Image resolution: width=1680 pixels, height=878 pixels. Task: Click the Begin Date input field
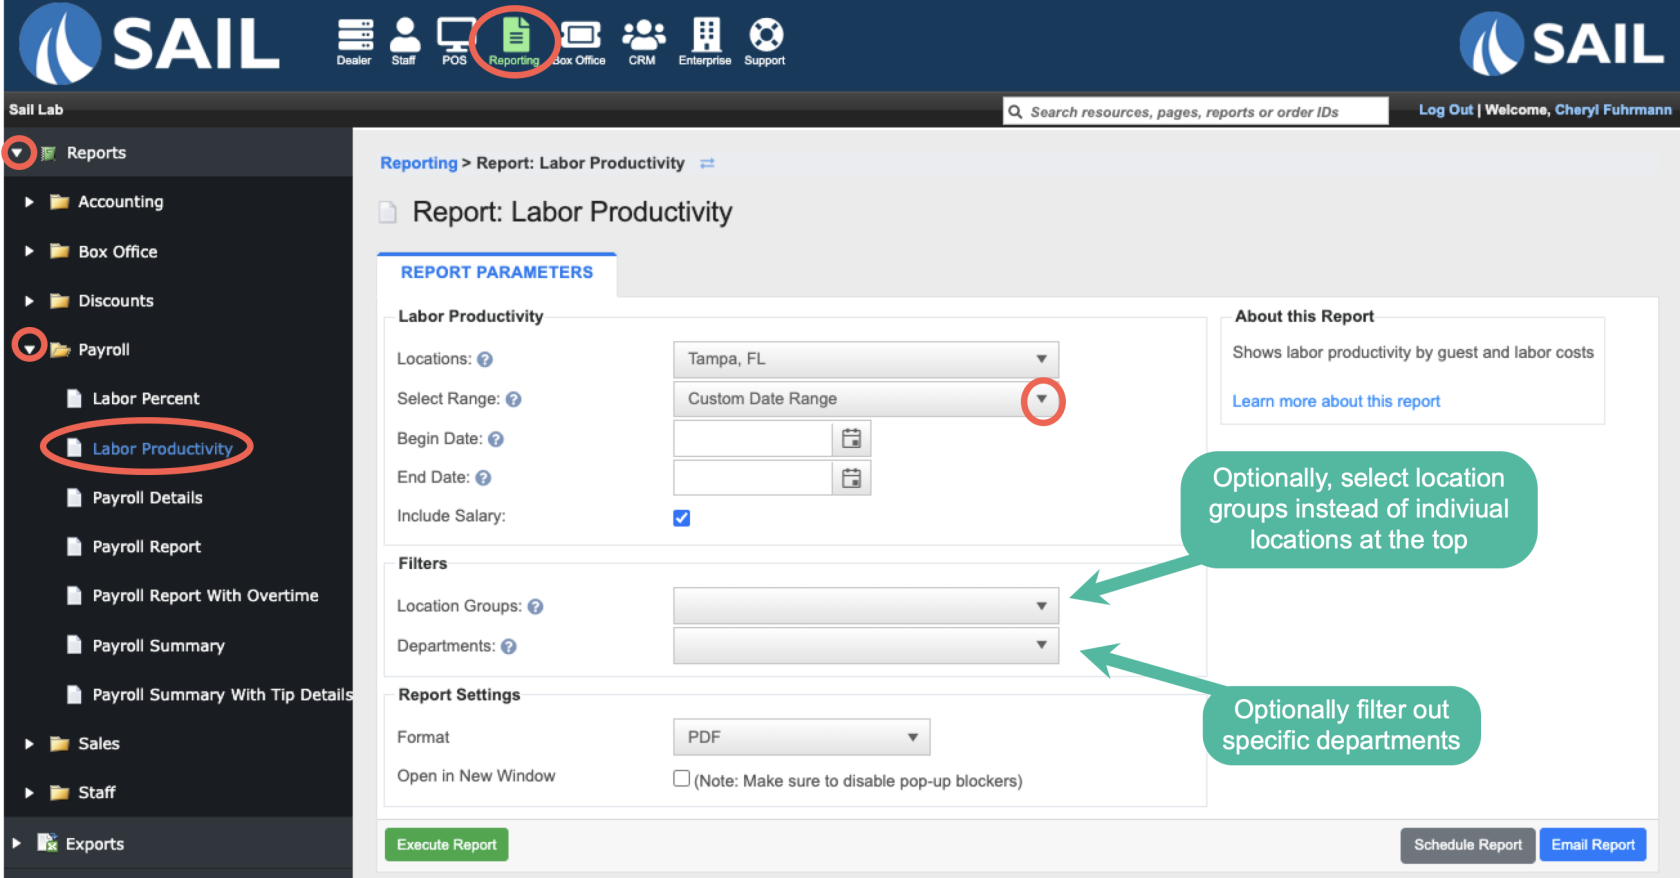(x=753, y=439)
